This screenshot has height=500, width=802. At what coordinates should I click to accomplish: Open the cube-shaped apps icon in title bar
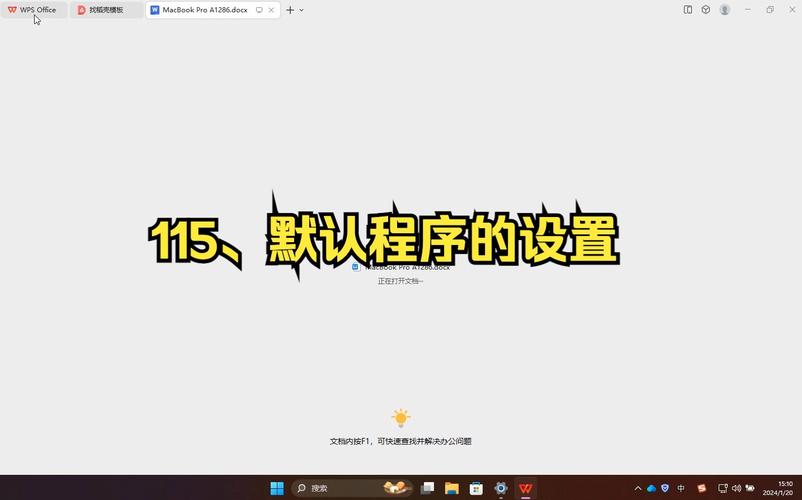(x=706, y=9)
